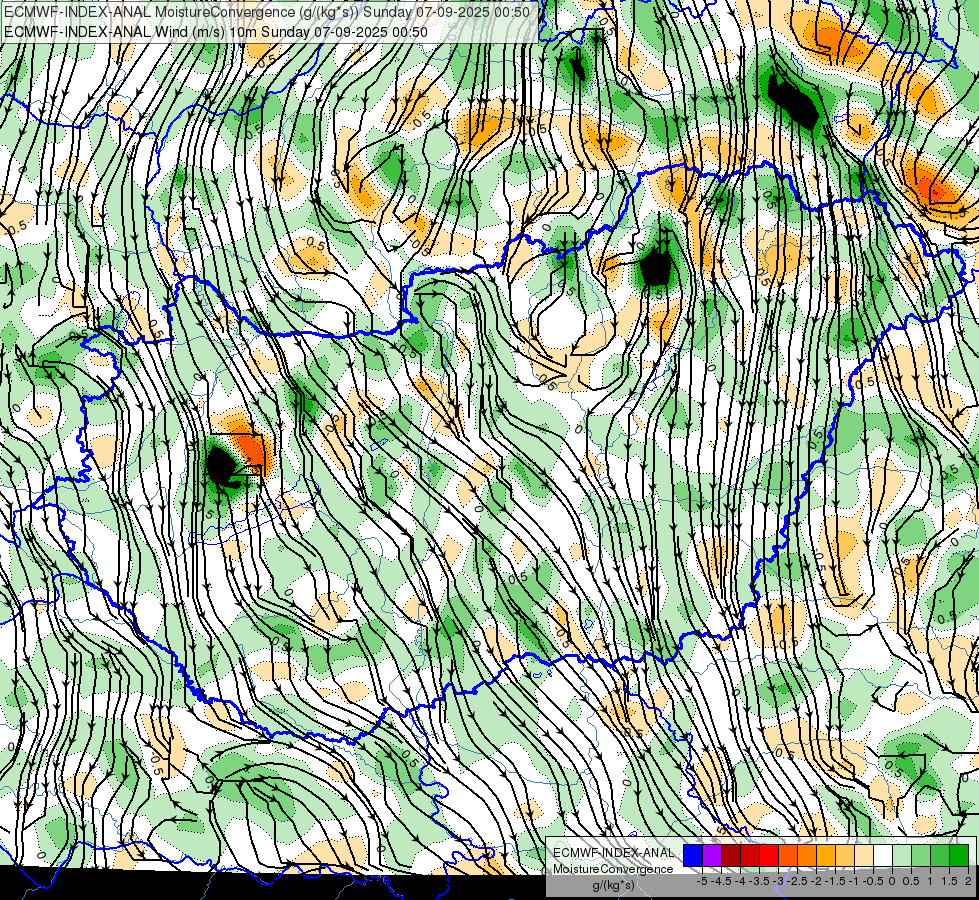The image size is (979, 900).
Task: Click the -4.5 tick label on legend
Action: (x=721, y=881)
